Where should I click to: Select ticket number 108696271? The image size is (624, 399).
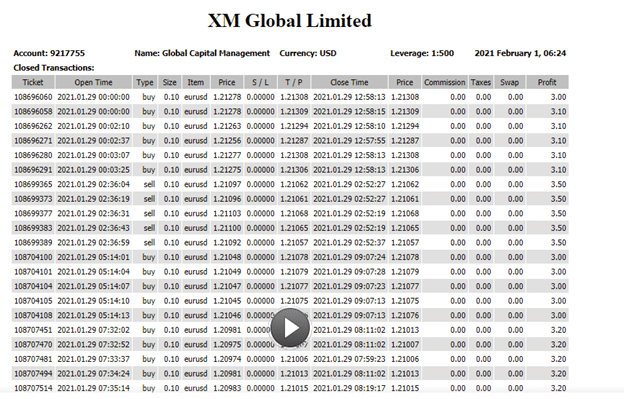33,141
